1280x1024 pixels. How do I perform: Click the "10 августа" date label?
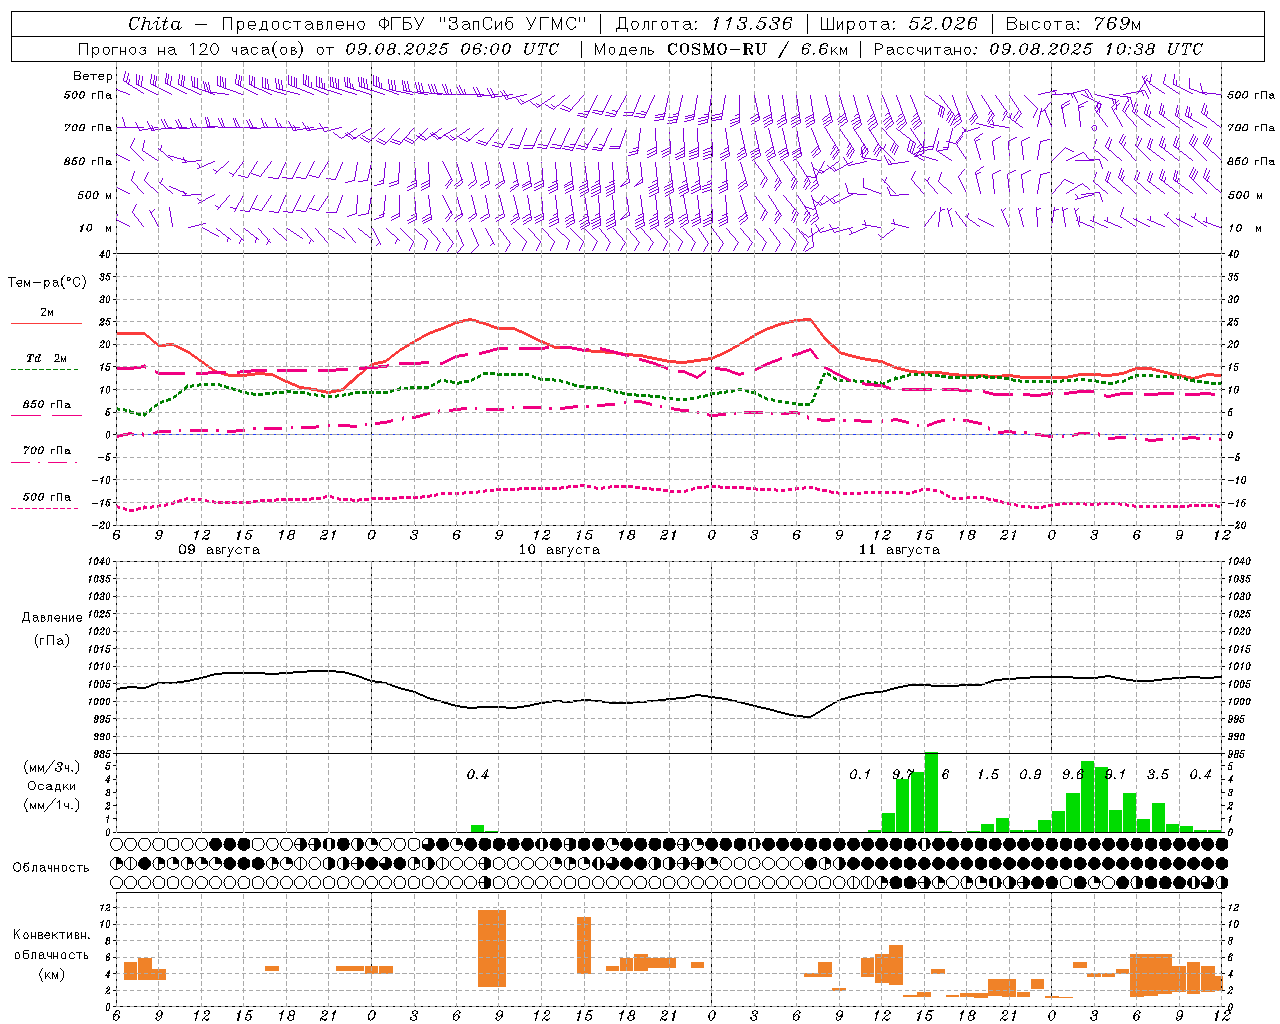coord(559,550)
